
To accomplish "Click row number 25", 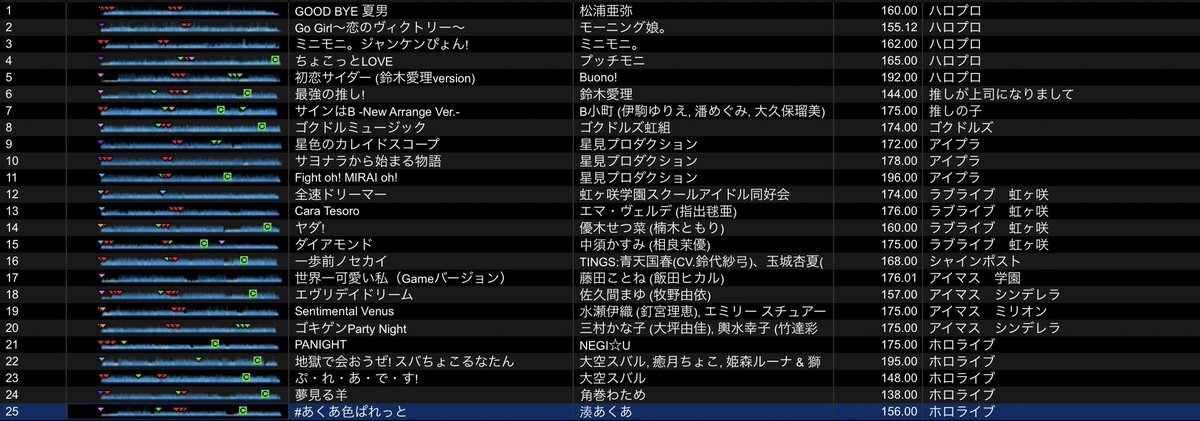I will (x=11, y=412).
